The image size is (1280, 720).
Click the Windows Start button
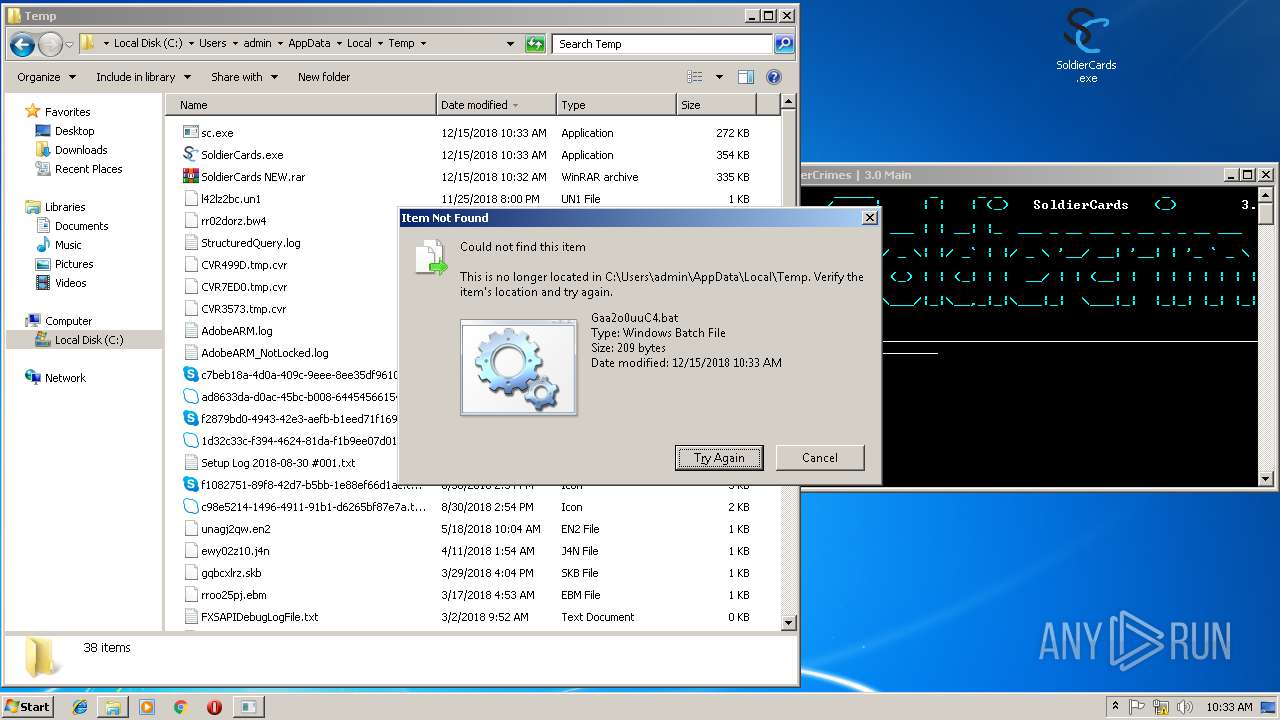coord(27,706)
